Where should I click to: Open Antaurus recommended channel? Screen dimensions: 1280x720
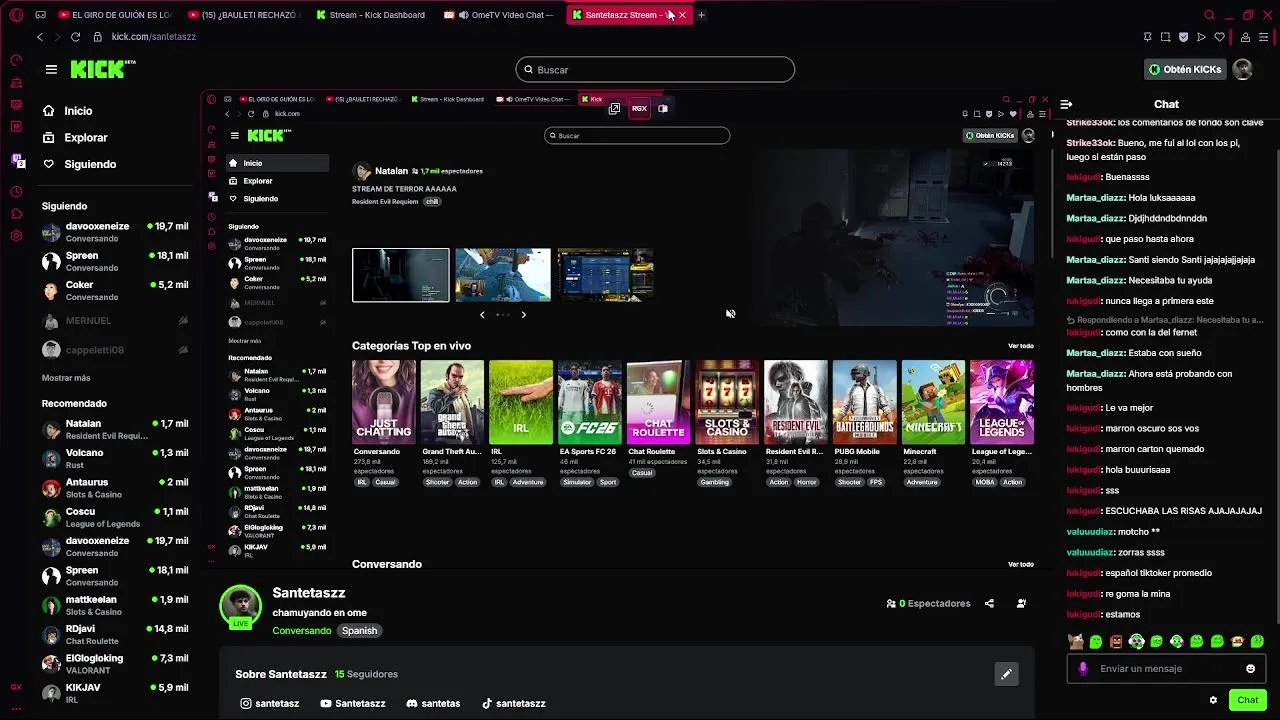click(115, 488)
